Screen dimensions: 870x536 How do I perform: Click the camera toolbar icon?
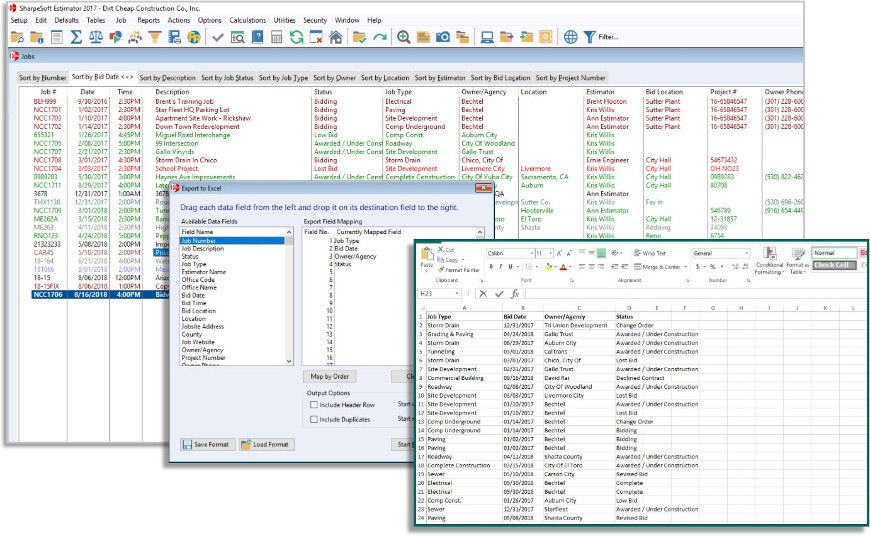click(x=443, y=37)
